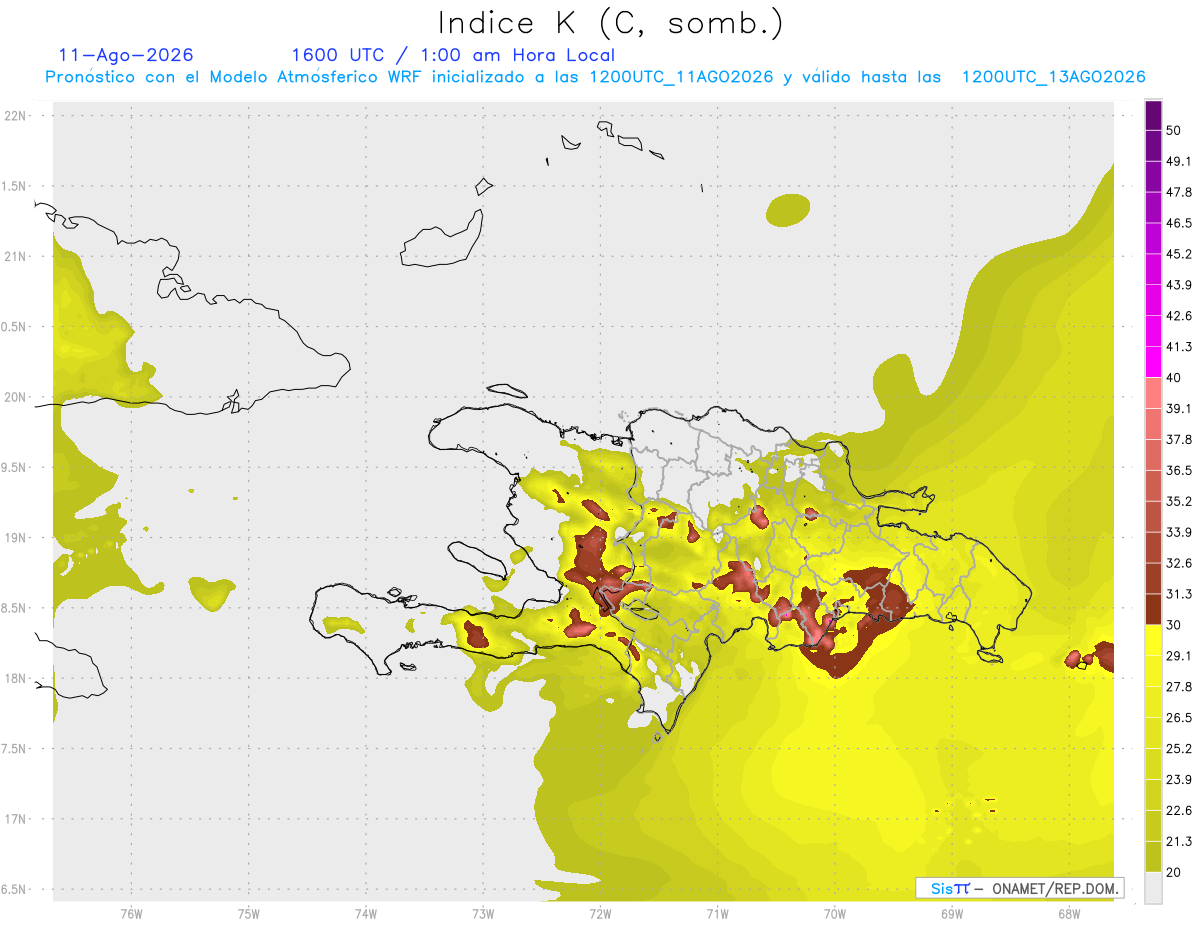The width and height of the screenshot is (1200, 927).
Task: Click the "22.6" color scale value
Action: tap(1179, 811)
